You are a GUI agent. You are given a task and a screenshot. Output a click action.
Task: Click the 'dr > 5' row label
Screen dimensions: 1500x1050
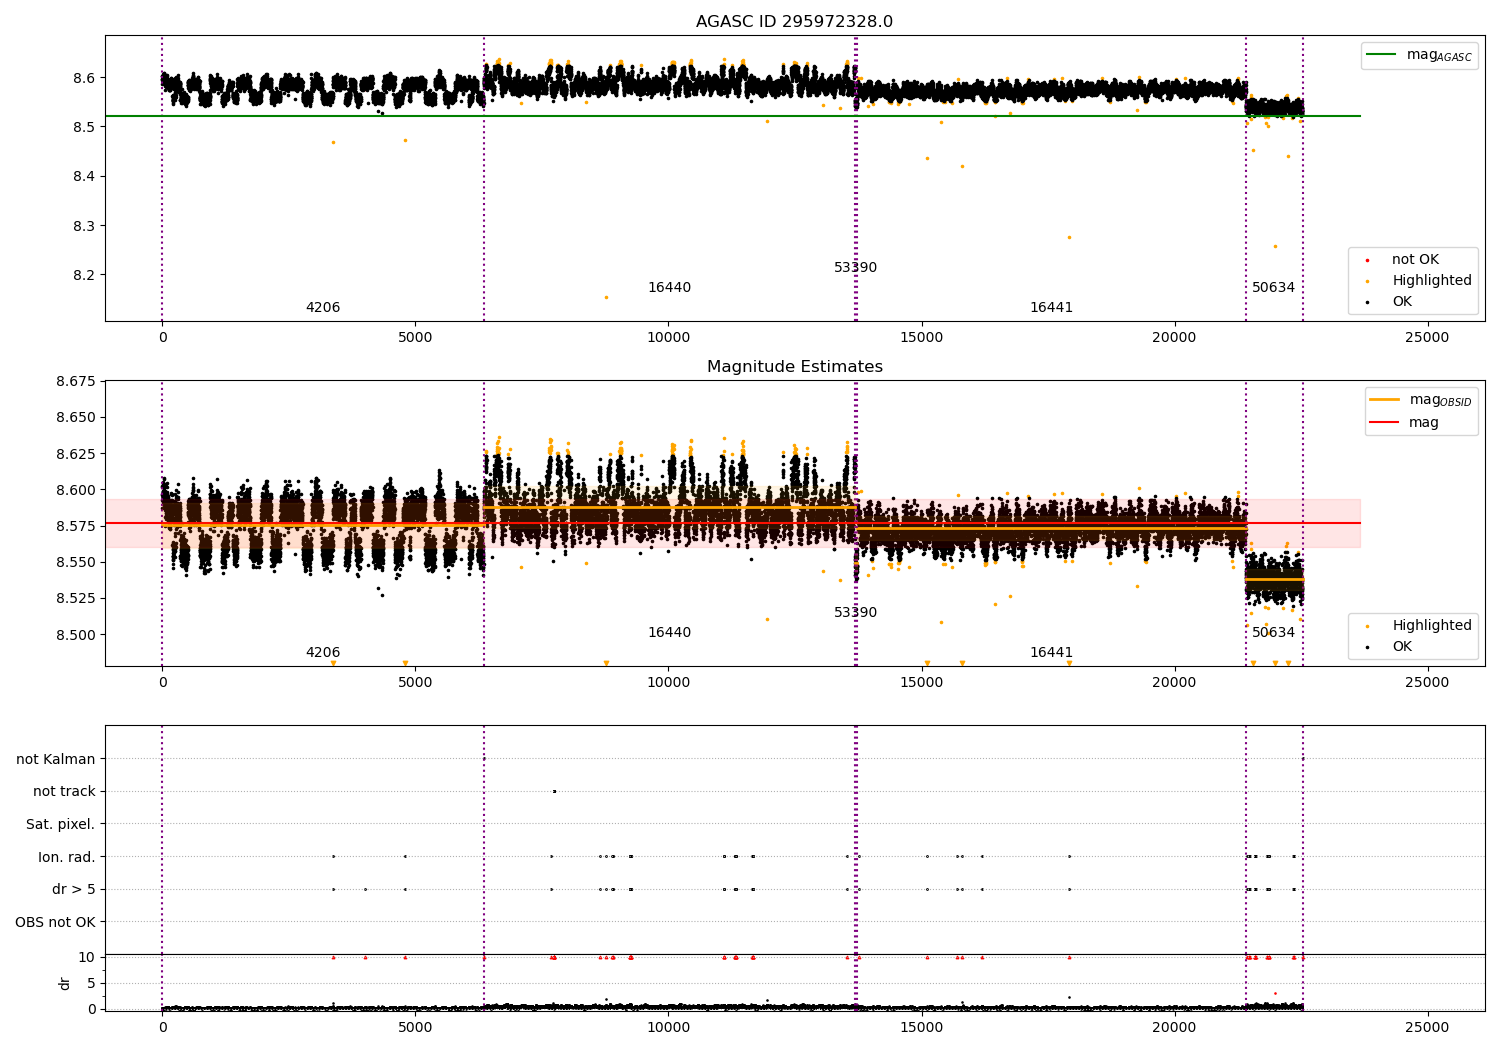[74, 890]
